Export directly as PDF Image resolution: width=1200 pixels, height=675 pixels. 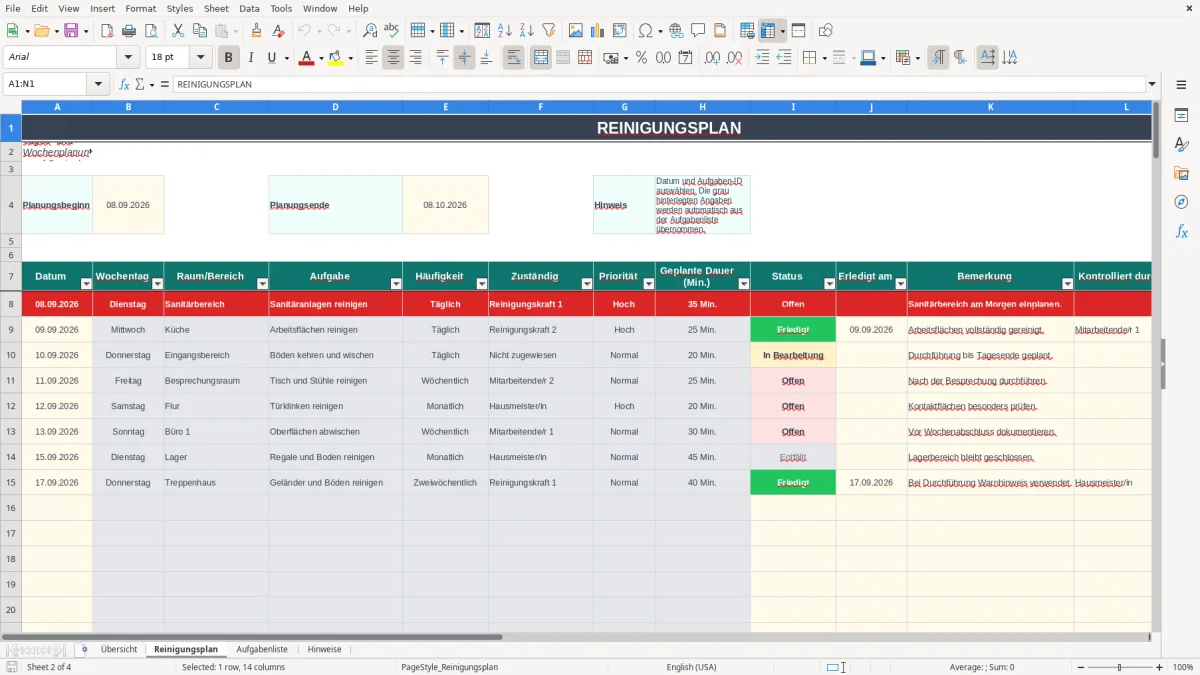coord(107,31)
